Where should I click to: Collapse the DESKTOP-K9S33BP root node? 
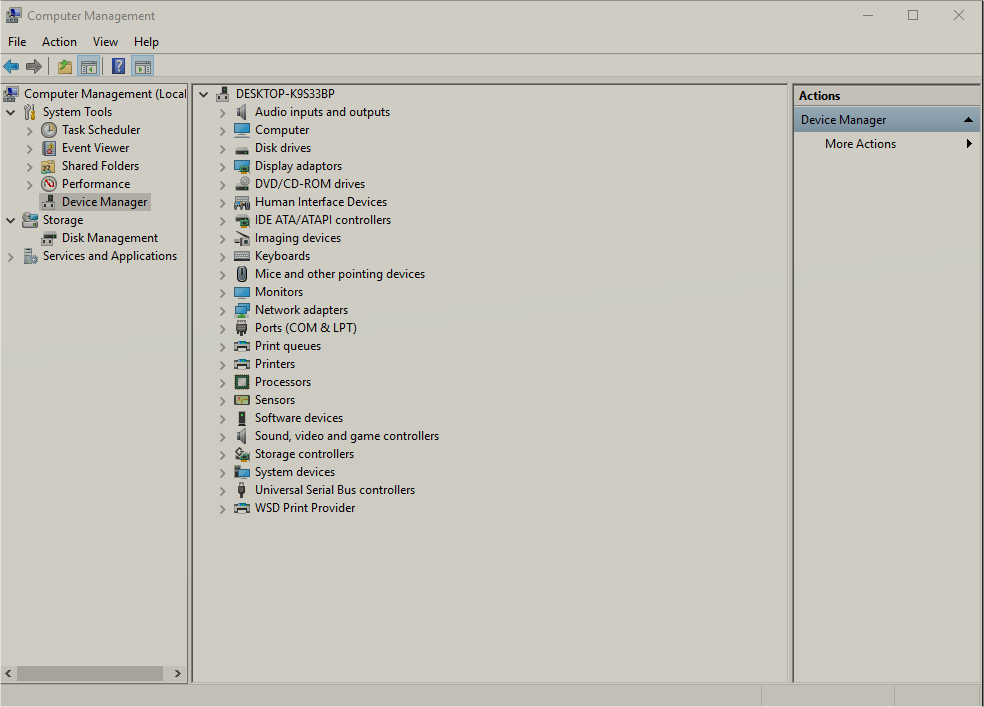click(203, 94)
